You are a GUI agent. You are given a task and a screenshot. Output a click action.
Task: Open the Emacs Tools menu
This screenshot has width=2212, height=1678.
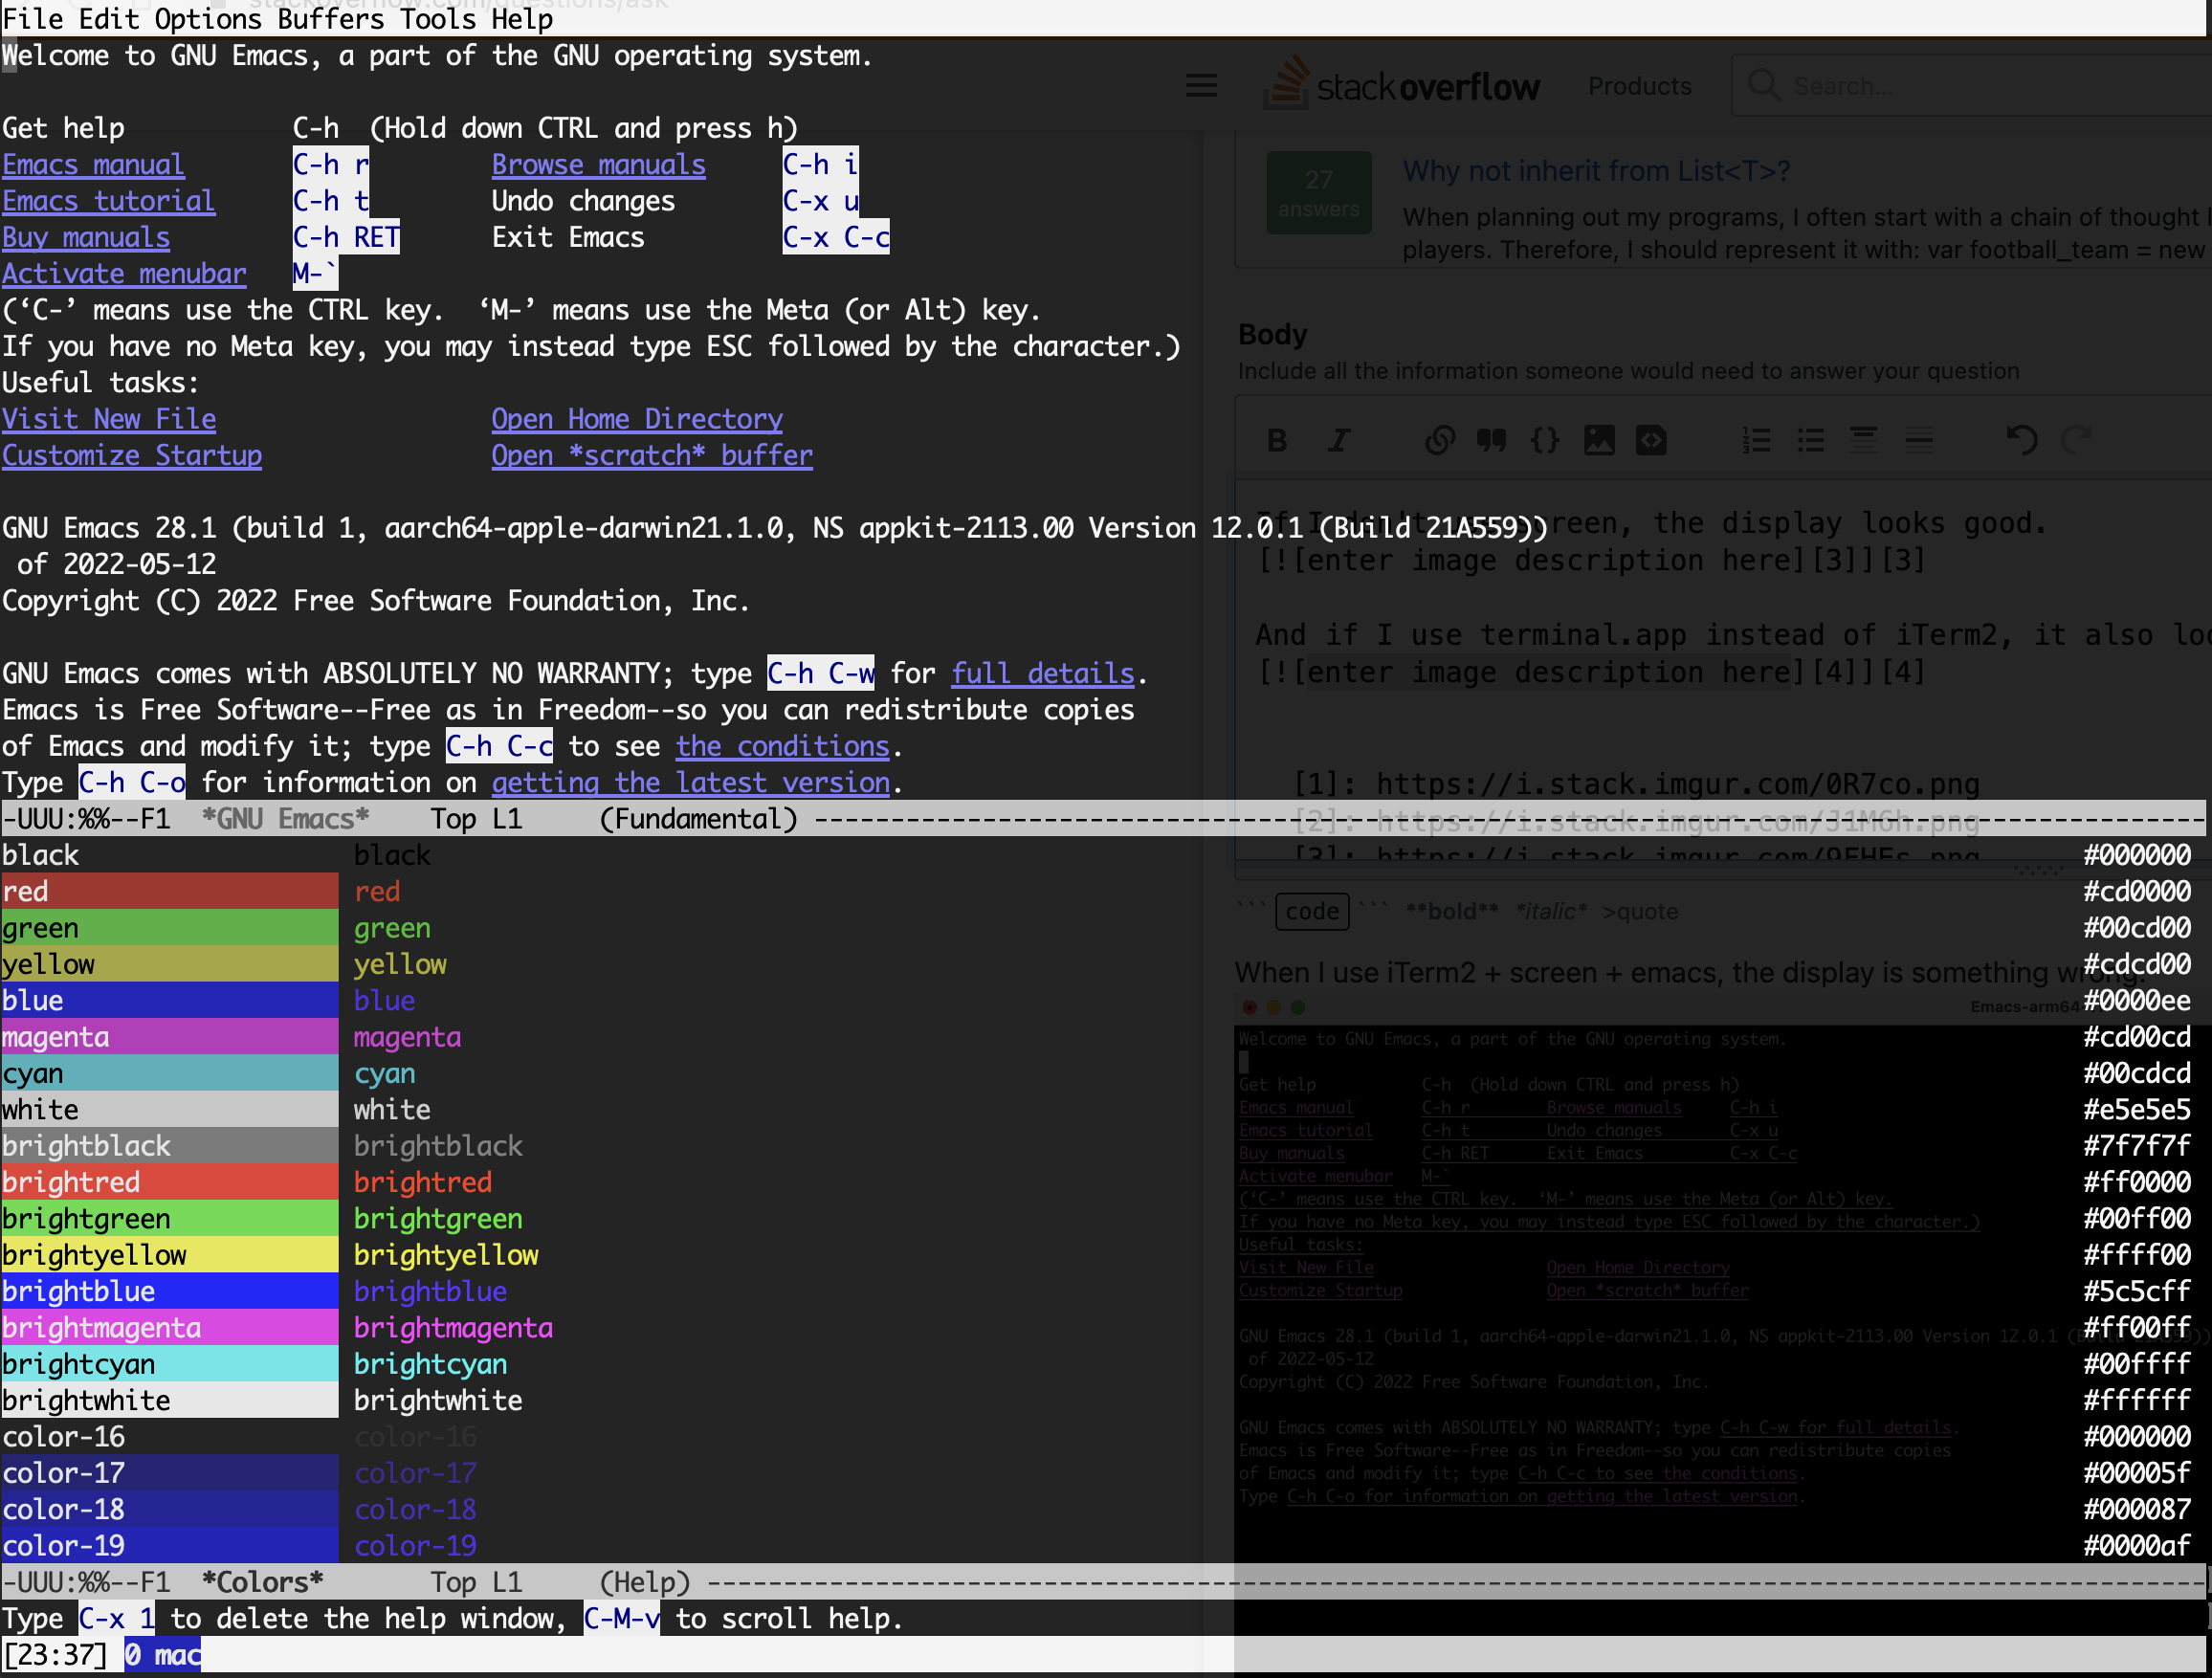point(438,18)
